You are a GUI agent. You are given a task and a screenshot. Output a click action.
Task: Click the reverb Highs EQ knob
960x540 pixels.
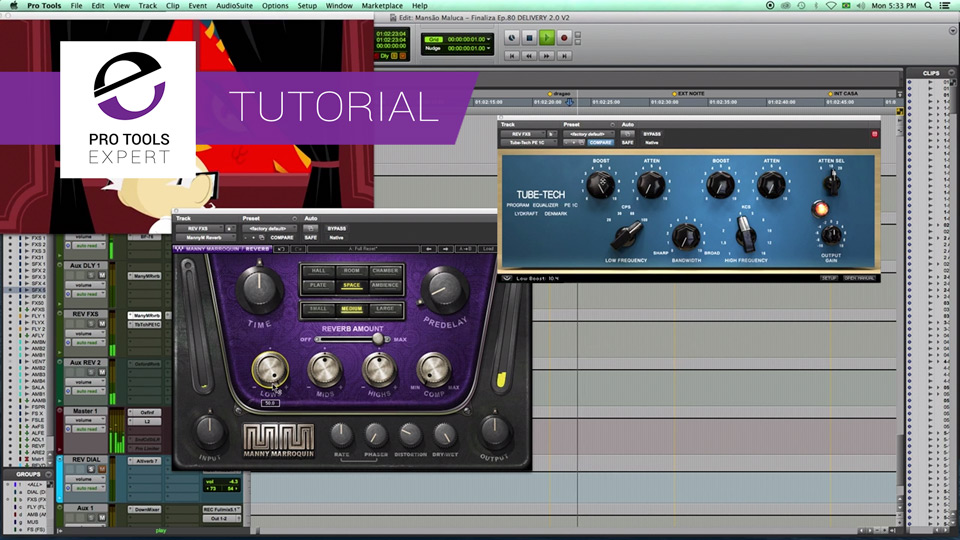coord(379,369)
